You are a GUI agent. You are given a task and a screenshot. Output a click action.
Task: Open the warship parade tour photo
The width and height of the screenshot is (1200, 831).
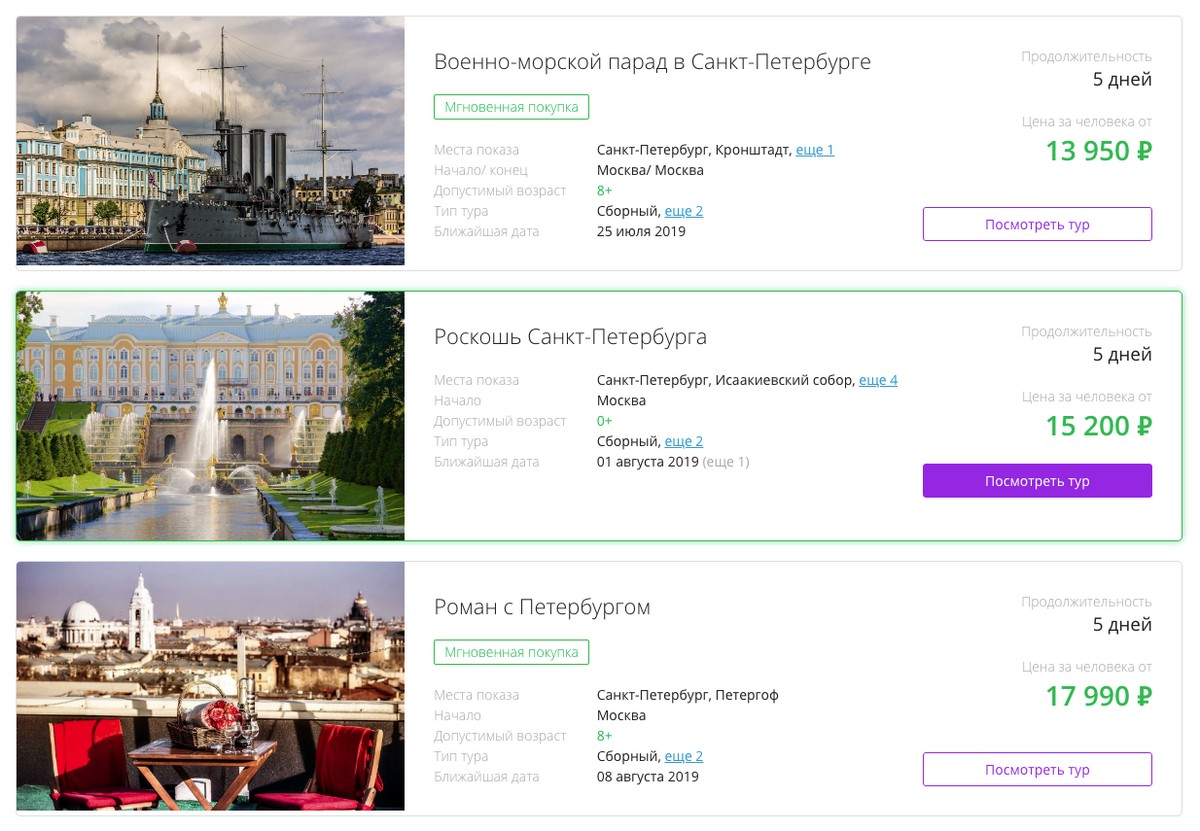210,141
